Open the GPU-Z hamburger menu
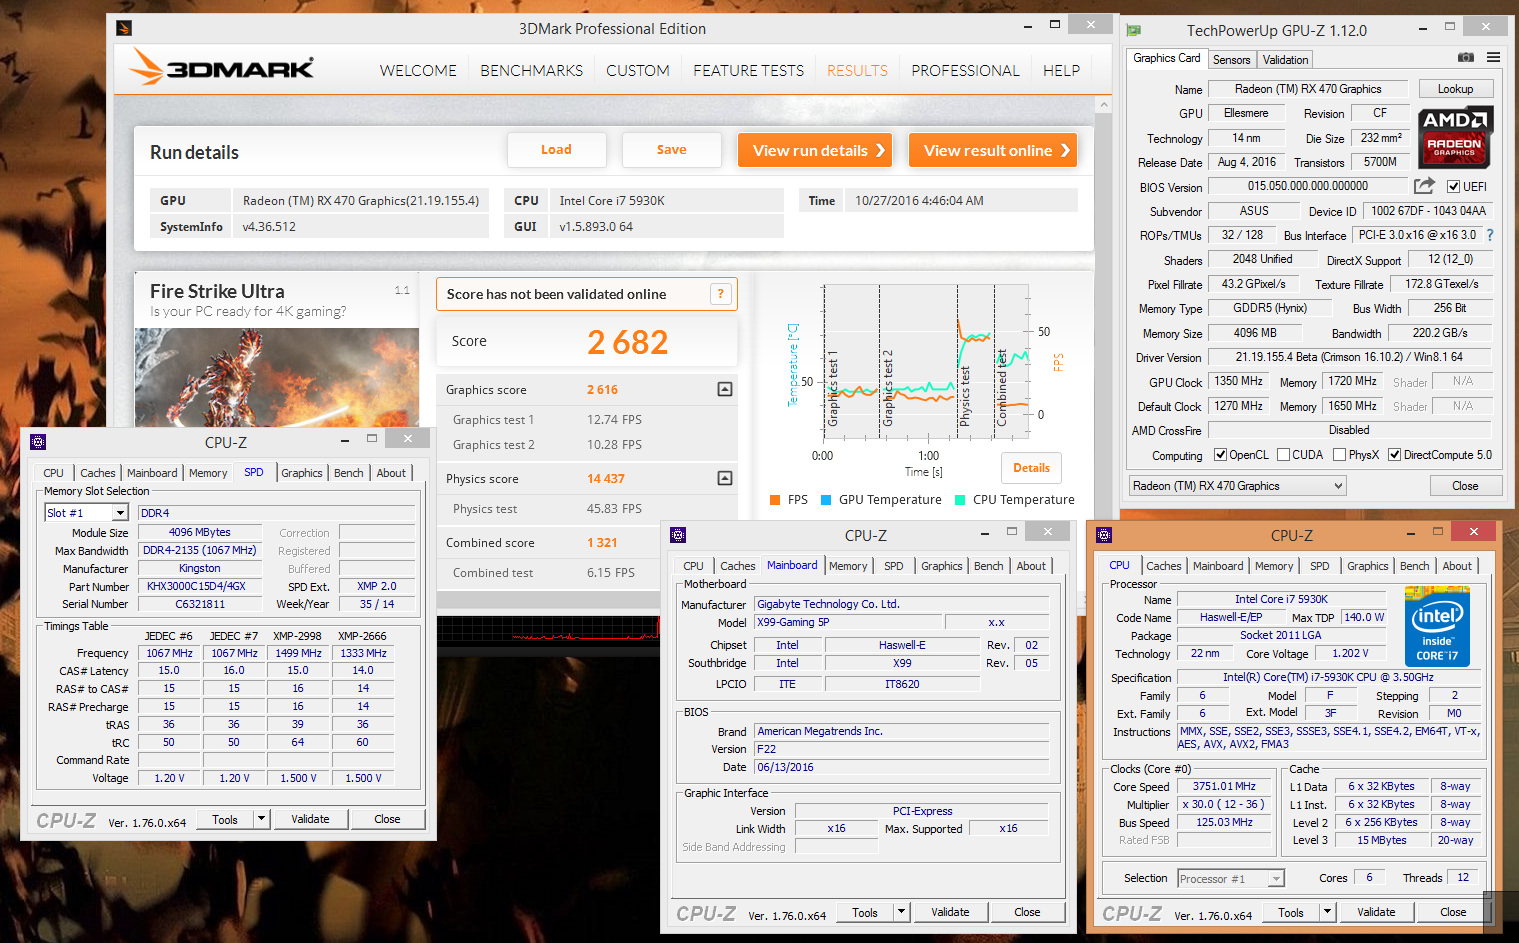The height and width of the screenshot is (943, 1519). pyautogui.click(x=1493, y=58)
